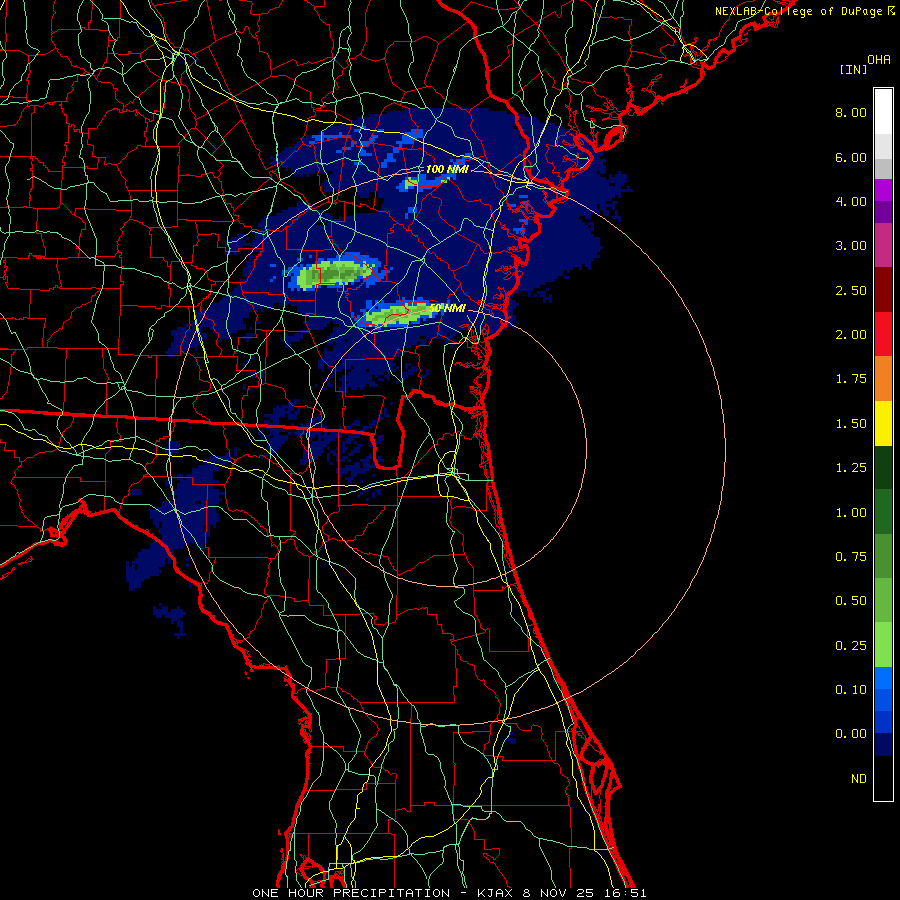Click the NEXLAB-College of DuPage label
Screen dimensions: 900x900
click(799, 11)
